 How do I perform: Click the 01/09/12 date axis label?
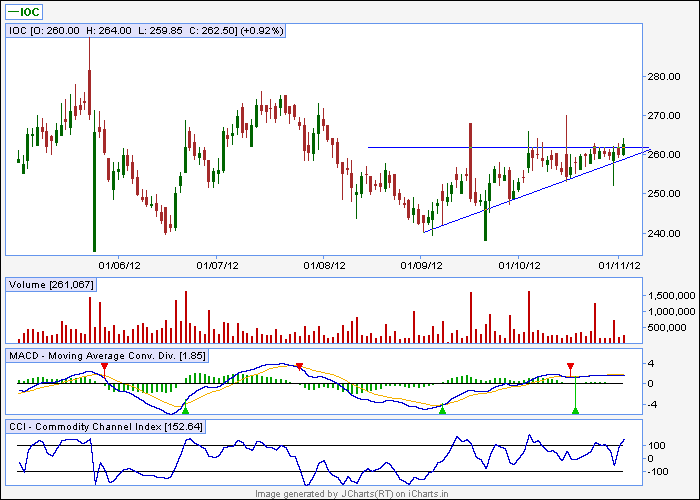(x=421, y=266)
